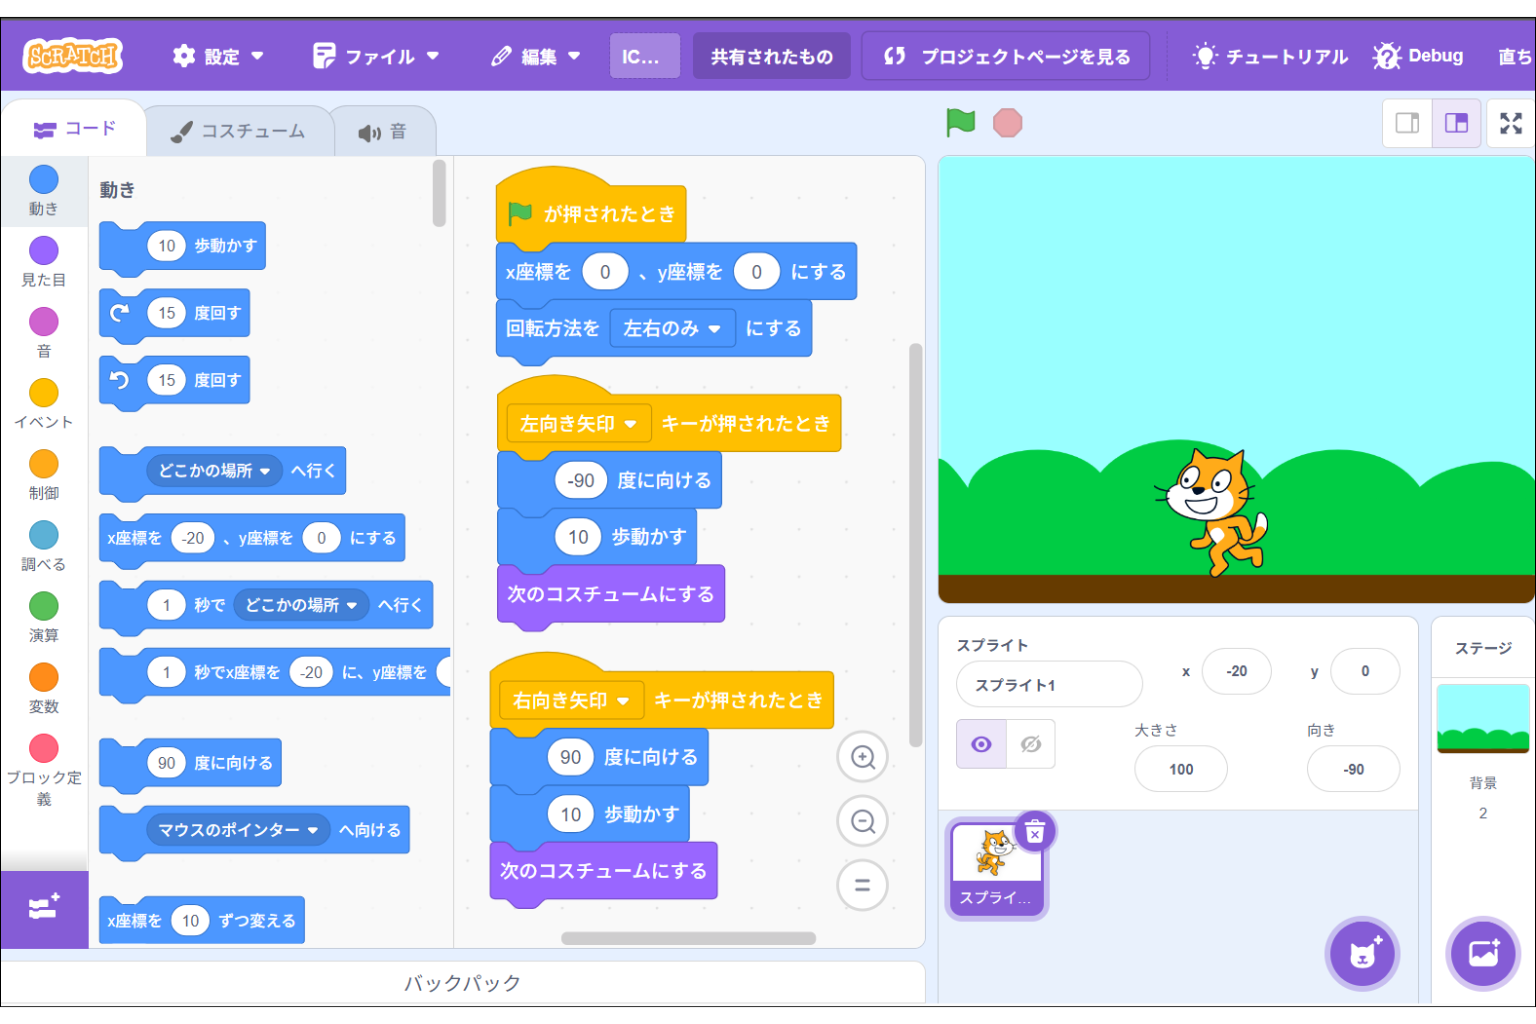Open the 設定 settings menu
The height and width of the screenshot is (1024, 1536).
click(x=218, y=57)
